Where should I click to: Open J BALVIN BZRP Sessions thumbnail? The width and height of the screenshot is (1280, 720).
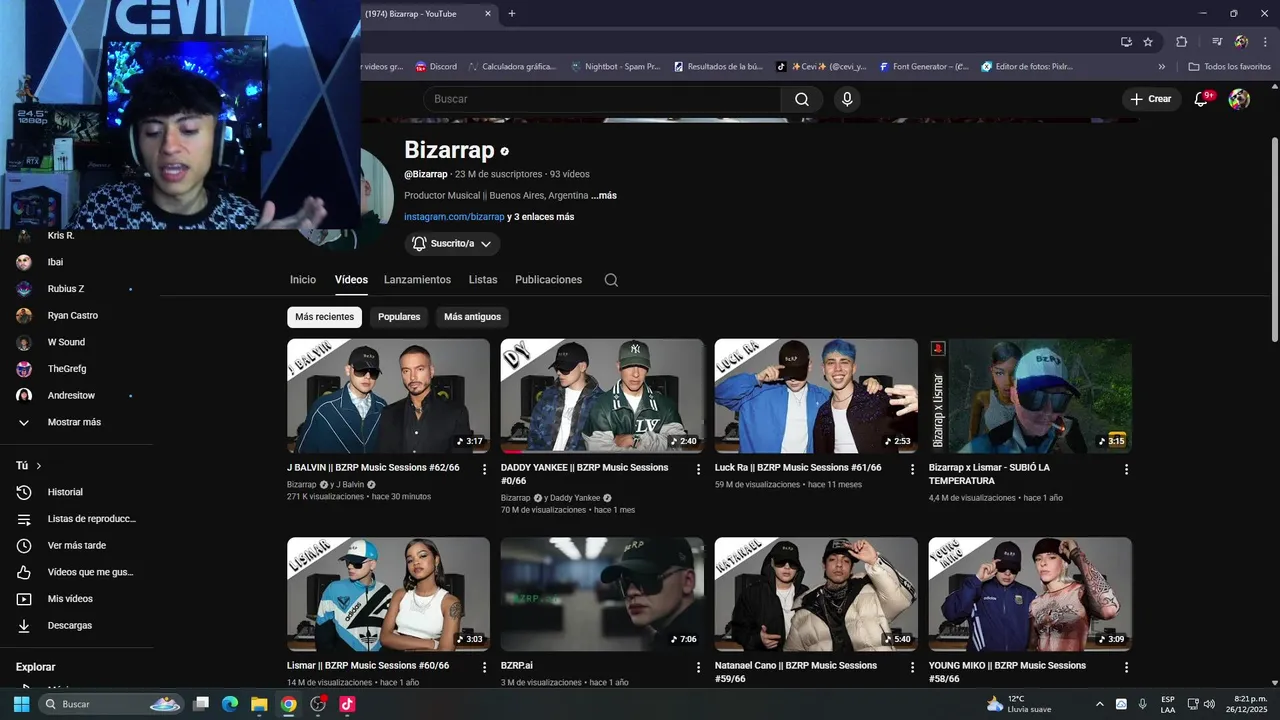388,396
